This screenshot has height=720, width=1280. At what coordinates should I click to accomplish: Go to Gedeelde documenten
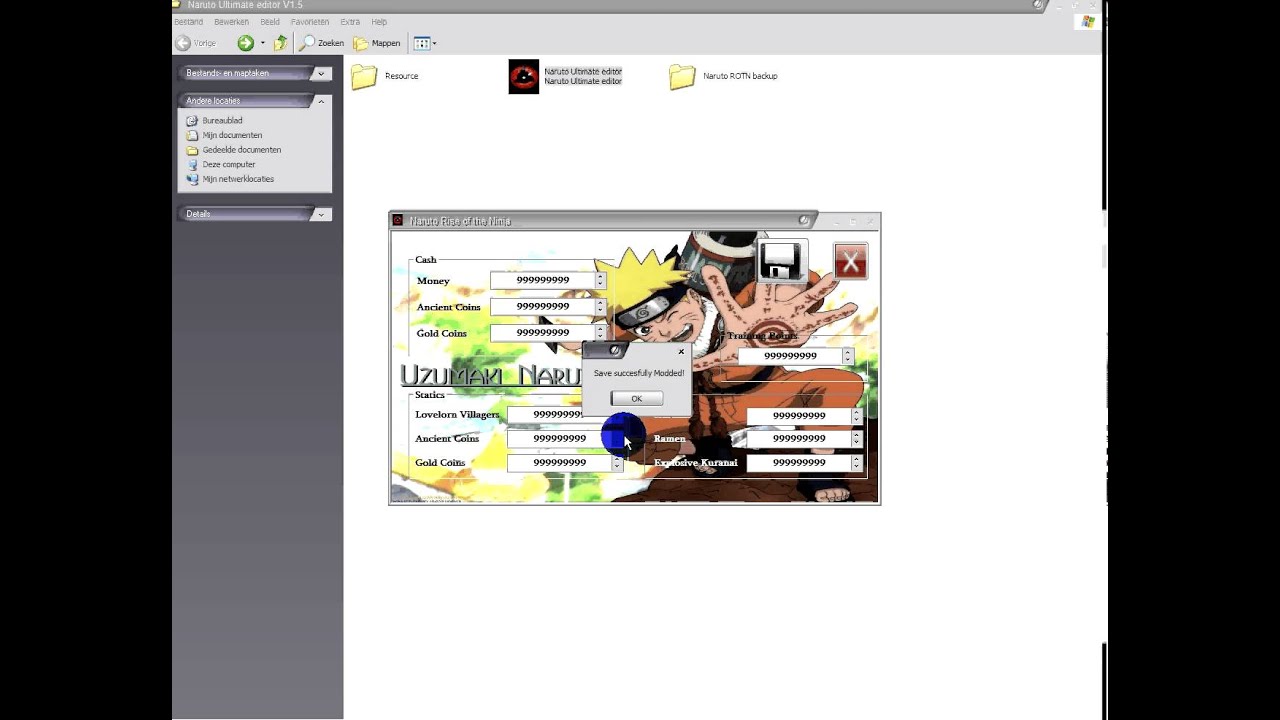point(241,150)
